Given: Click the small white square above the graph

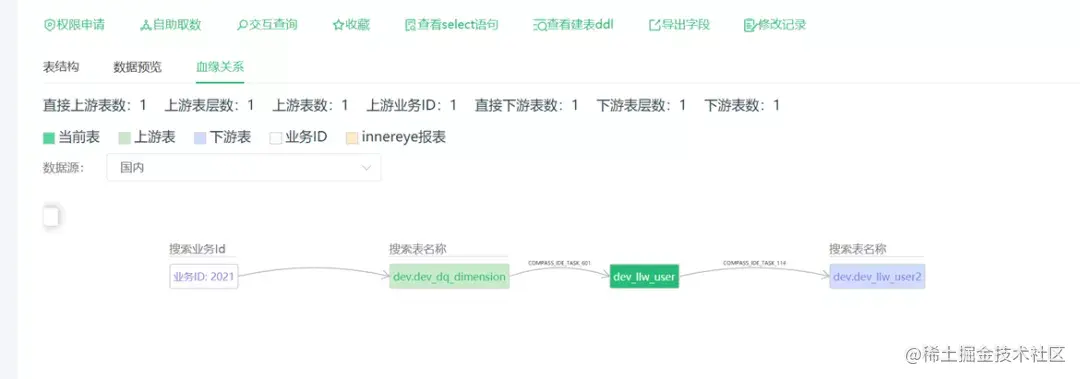Looking at the screenshot, I should (51, 216).
